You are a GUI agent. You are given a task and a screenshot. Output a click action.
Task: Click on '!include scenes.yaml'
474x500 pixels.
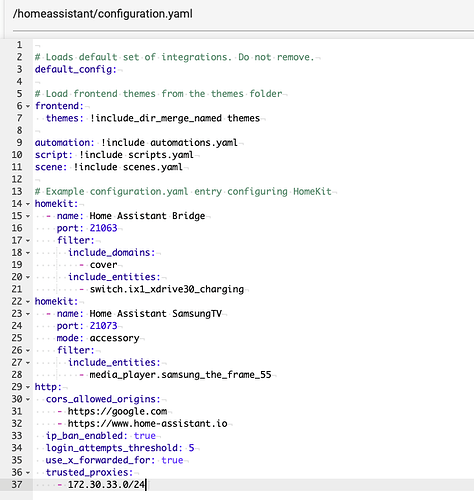(x=128, y=167)
